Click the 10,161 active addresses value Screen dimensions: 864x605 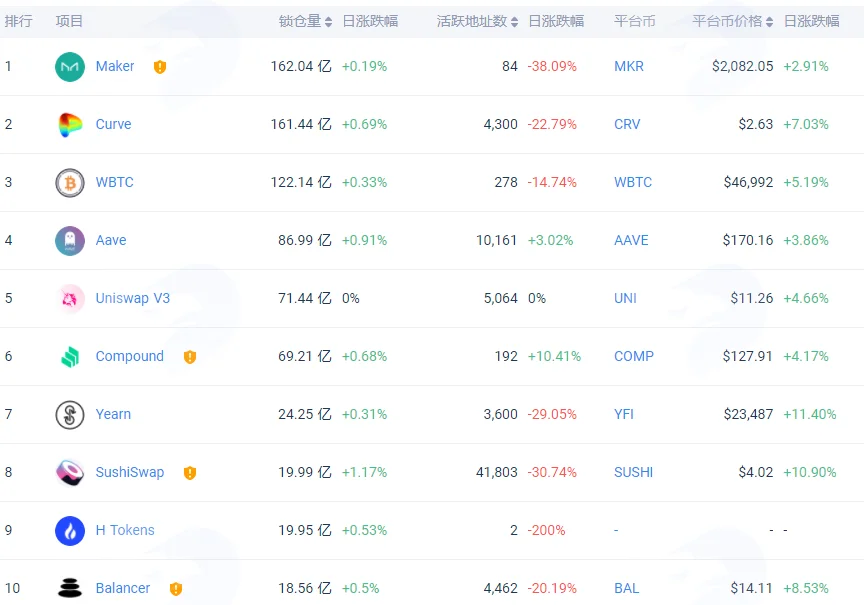(496, 240)
